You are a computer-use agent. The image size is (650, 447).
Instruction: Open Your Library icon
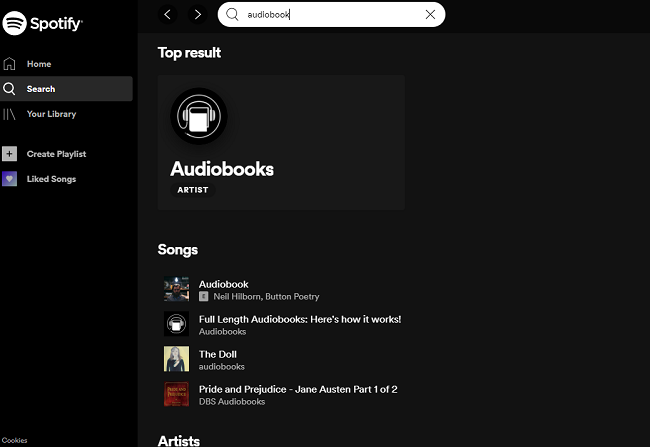point(9,114)
